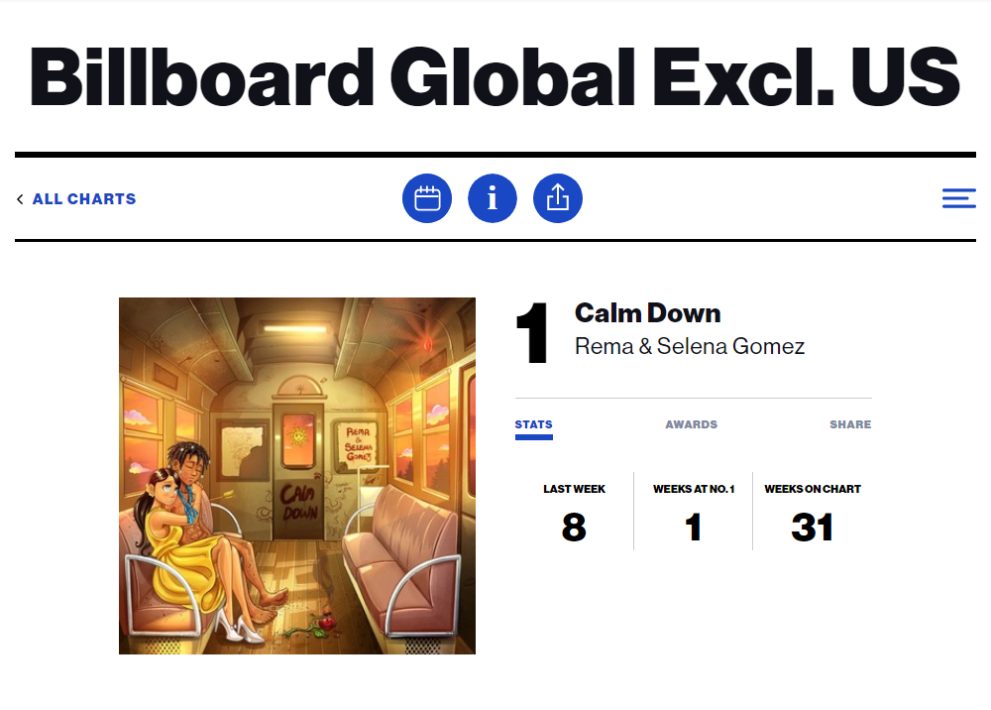
Task: Open the calendar date picker icon
Action: 427,198
